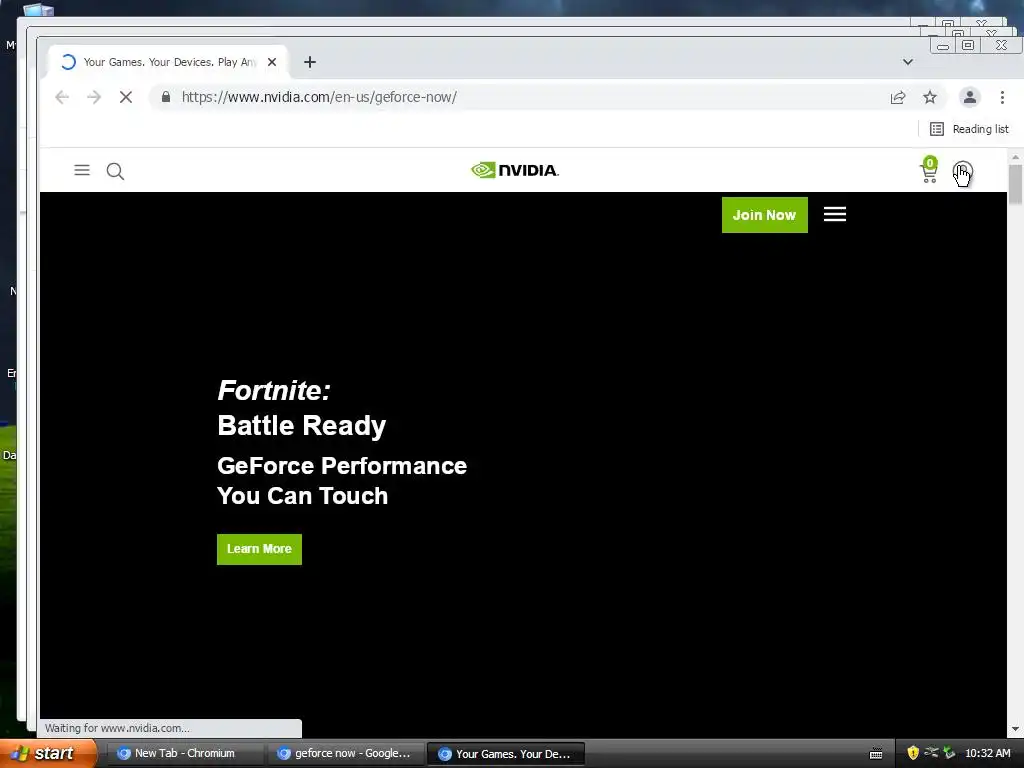Share this page icon
The height and width of the screenshot is (768, 1024).
tap(898, 97)
